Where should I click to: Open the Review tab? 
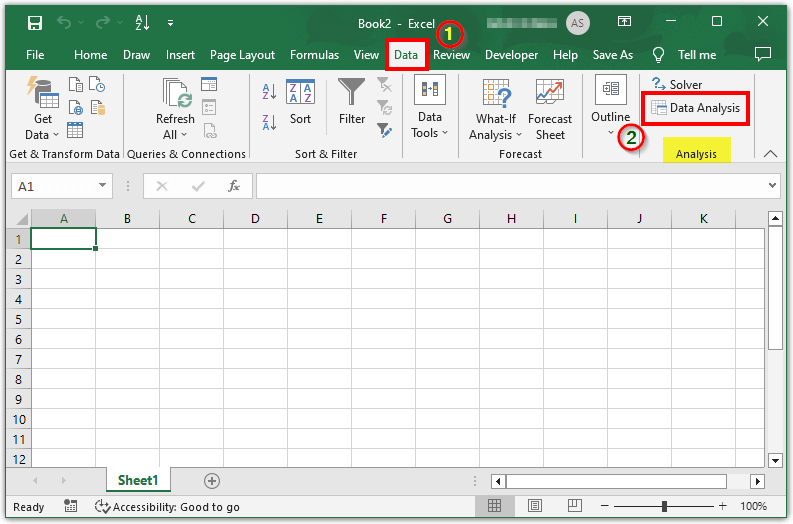452,55
